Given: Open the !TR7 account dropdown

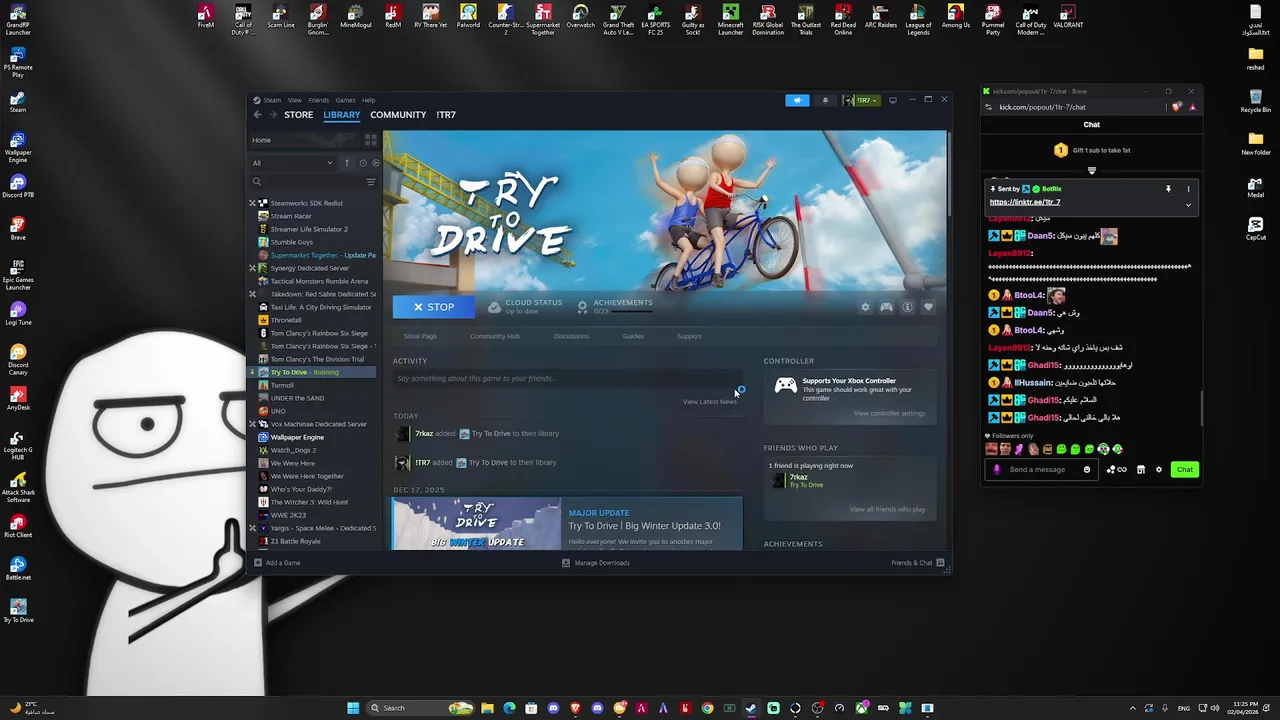Looking at the screenshot, I should (x=860, y=100).
